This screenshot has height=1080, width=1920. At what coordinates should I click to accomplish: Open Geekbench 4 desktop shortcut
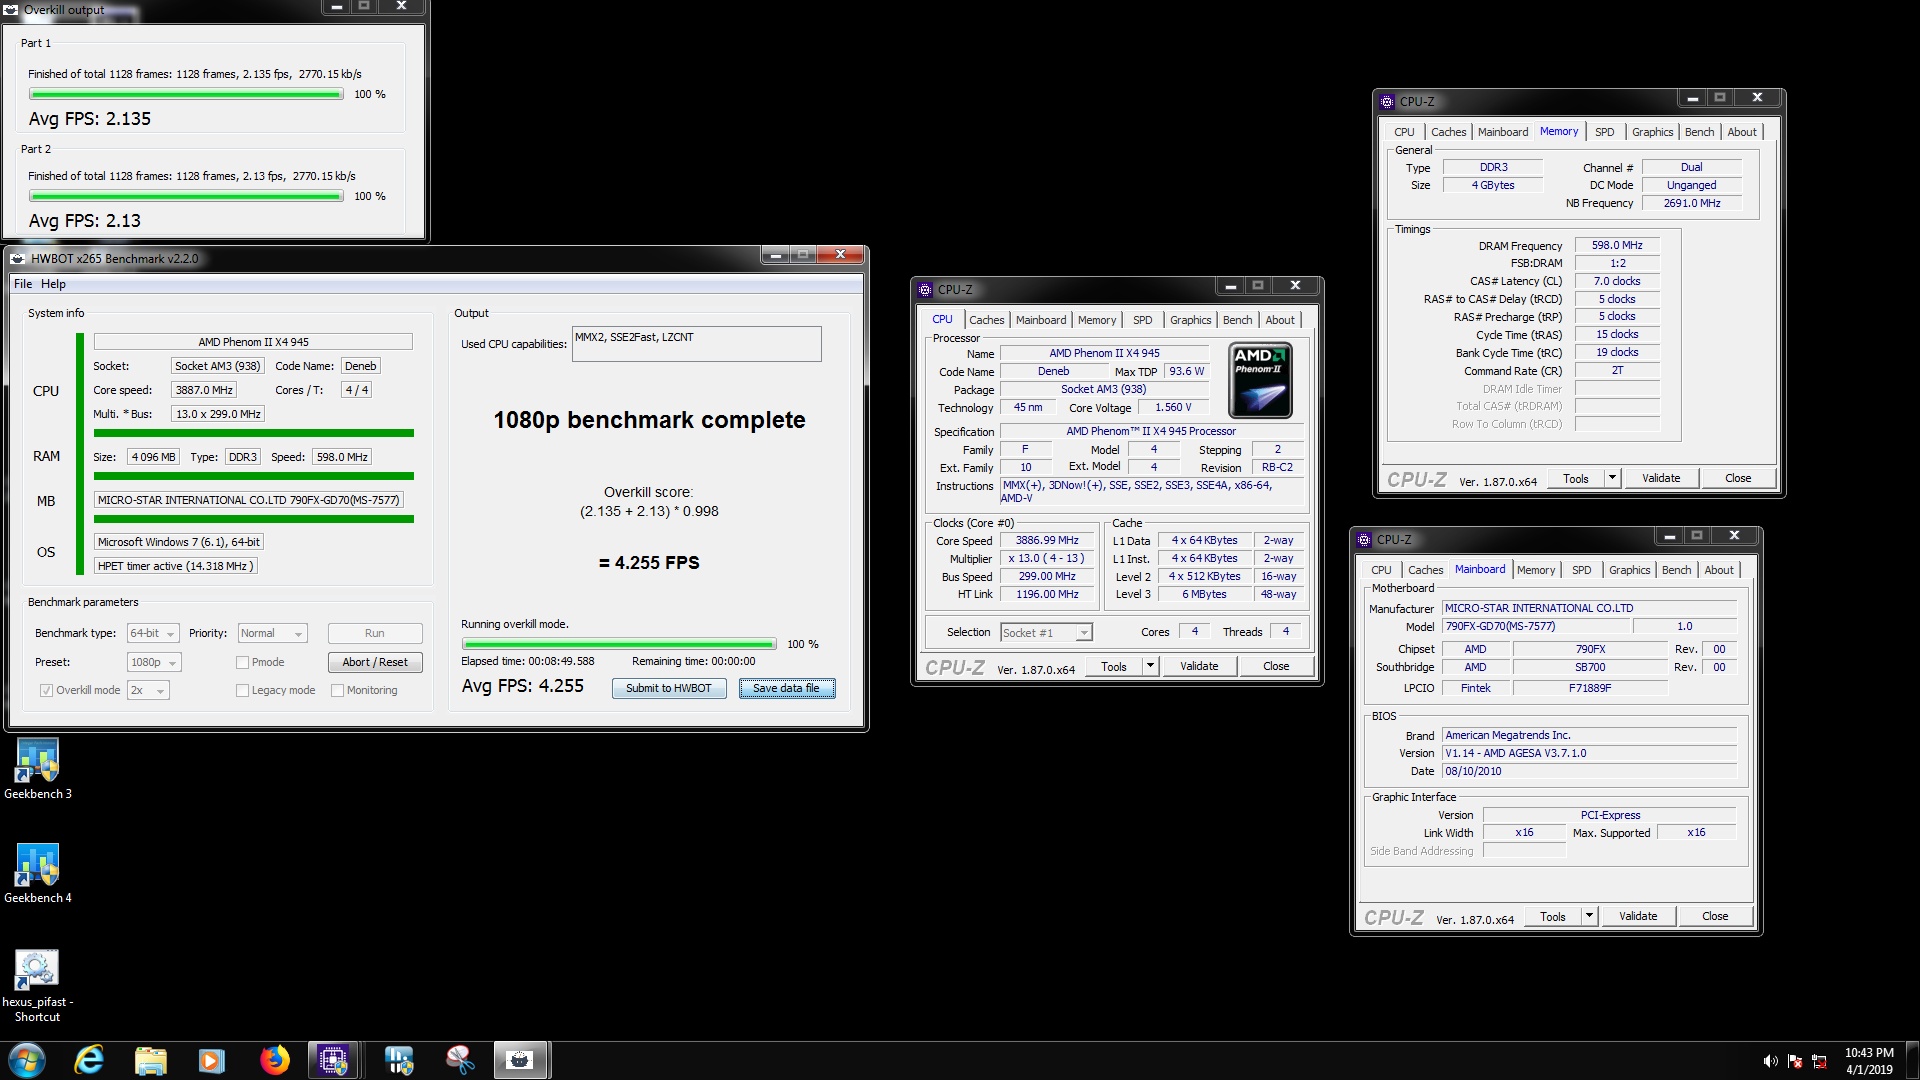point(38,873)
